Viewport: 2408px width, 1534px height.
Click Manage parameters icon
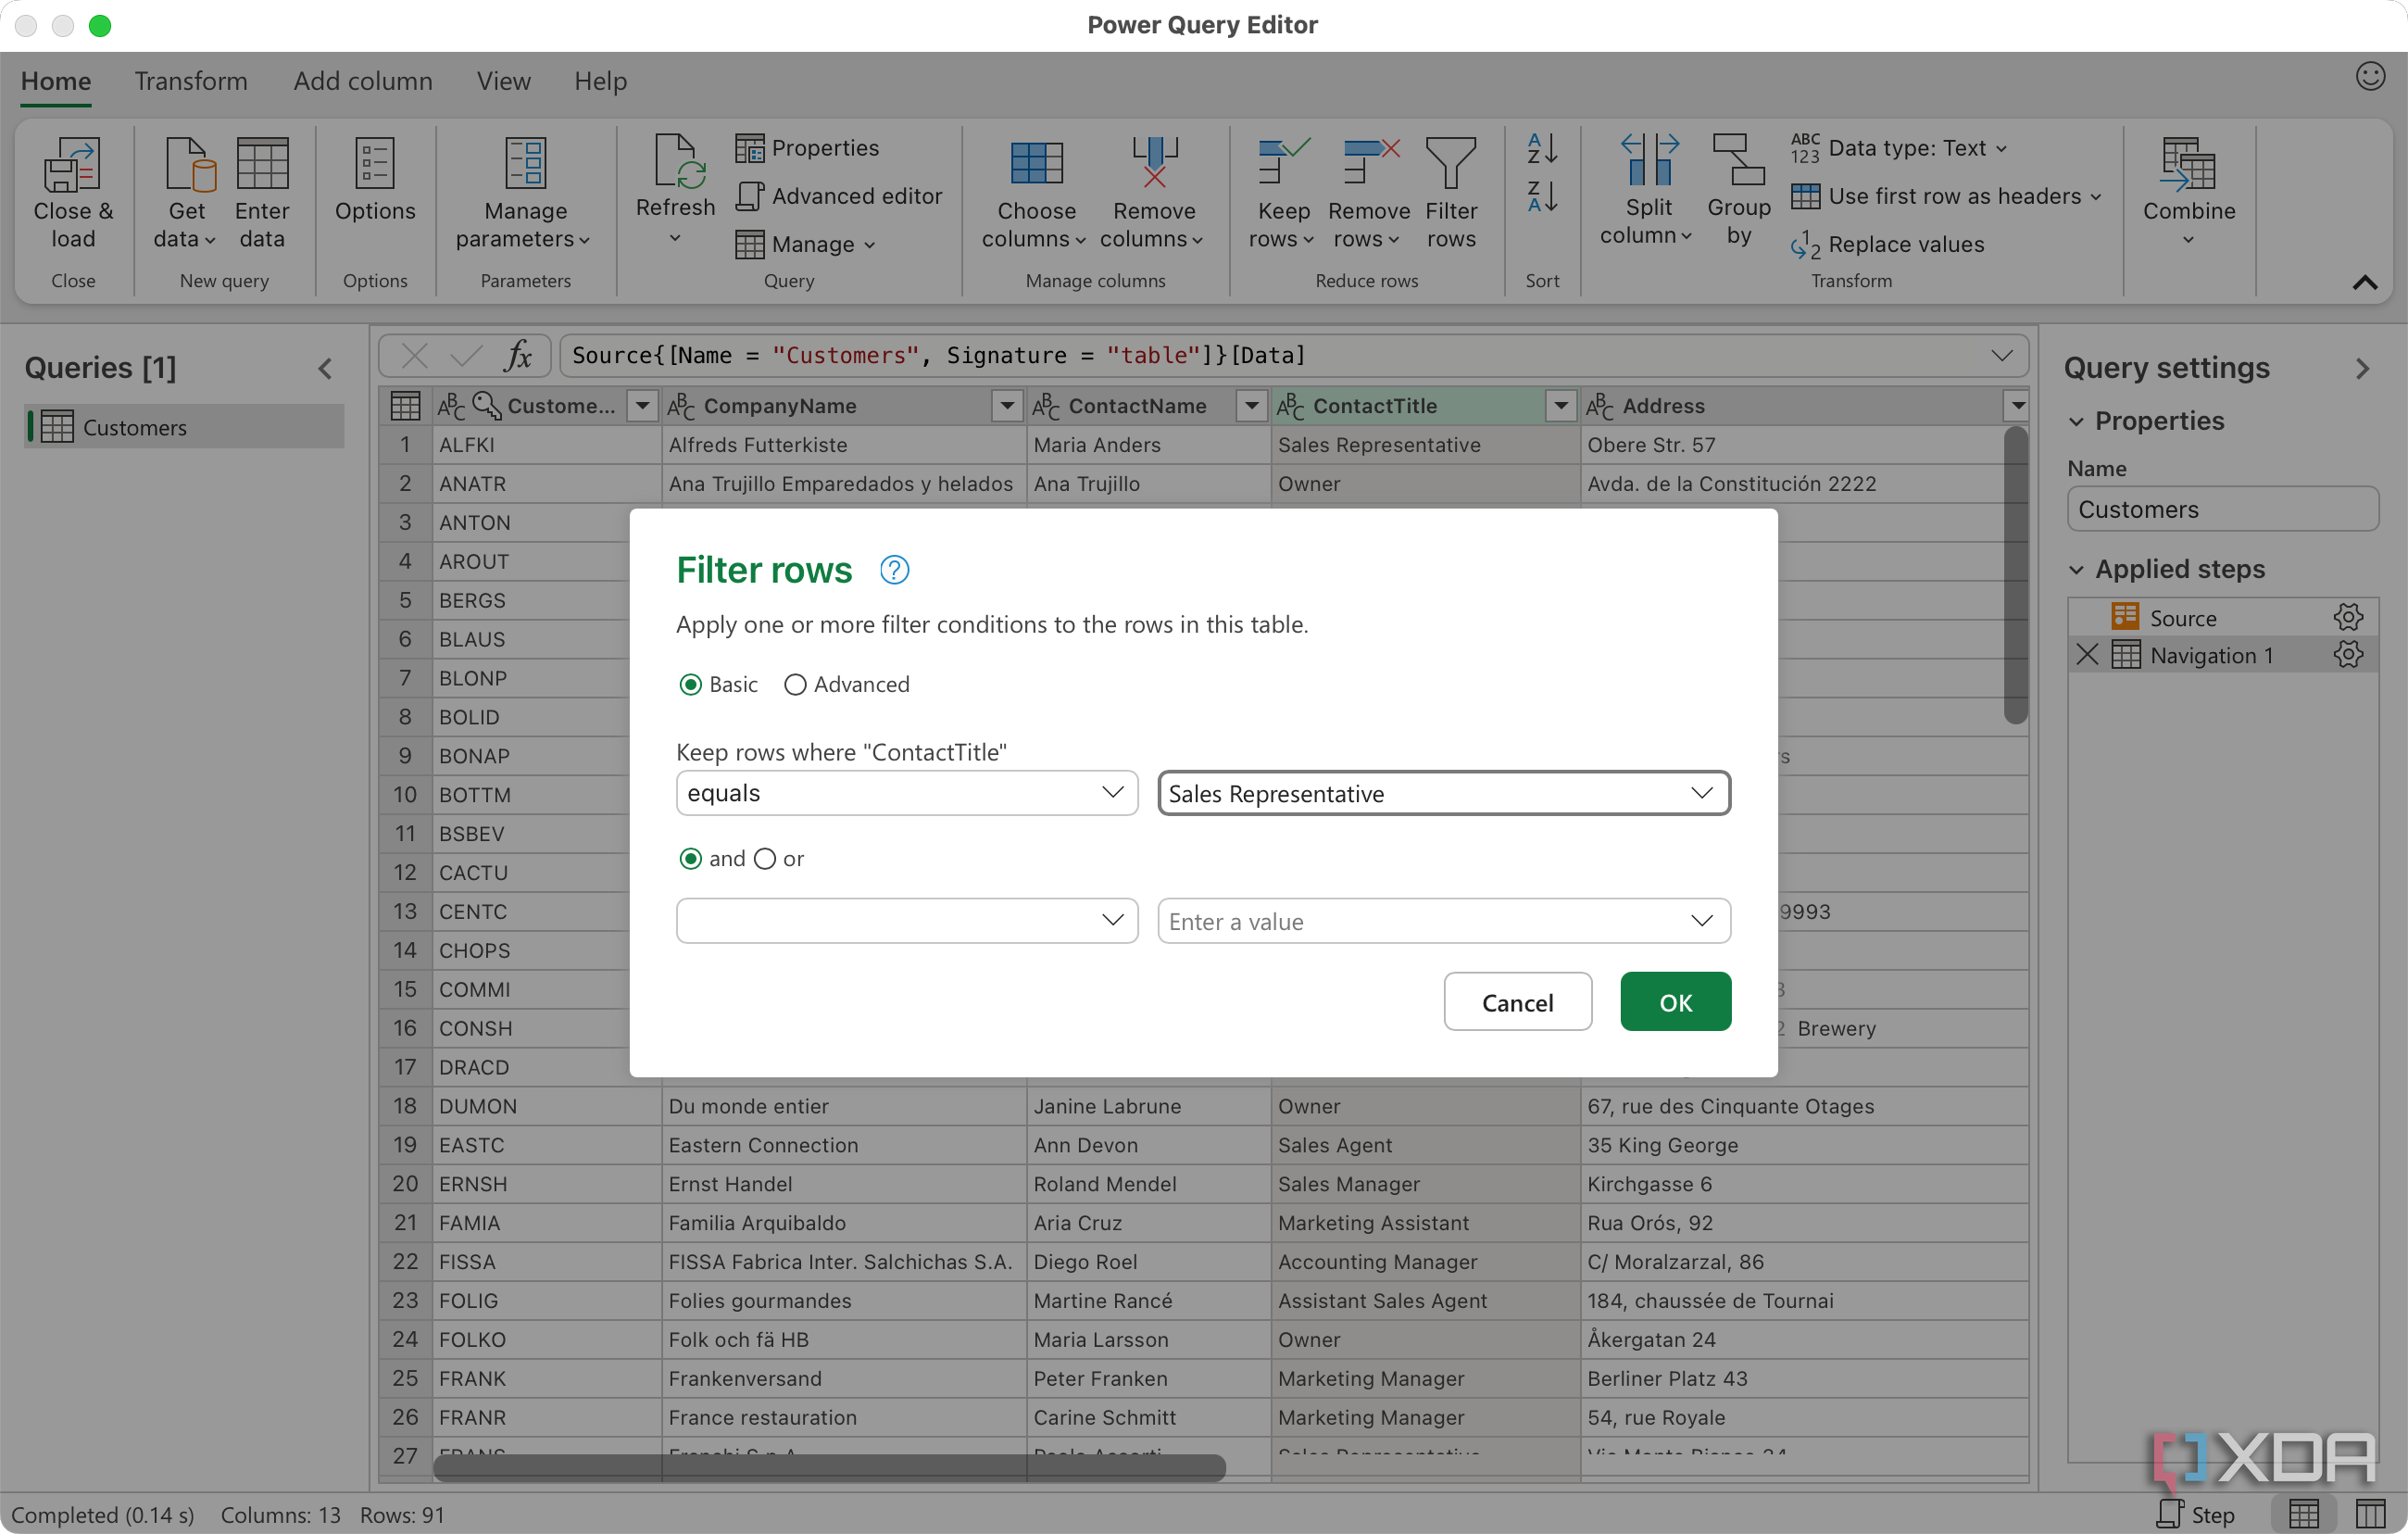pyautogui.click(x=526, y=164)
